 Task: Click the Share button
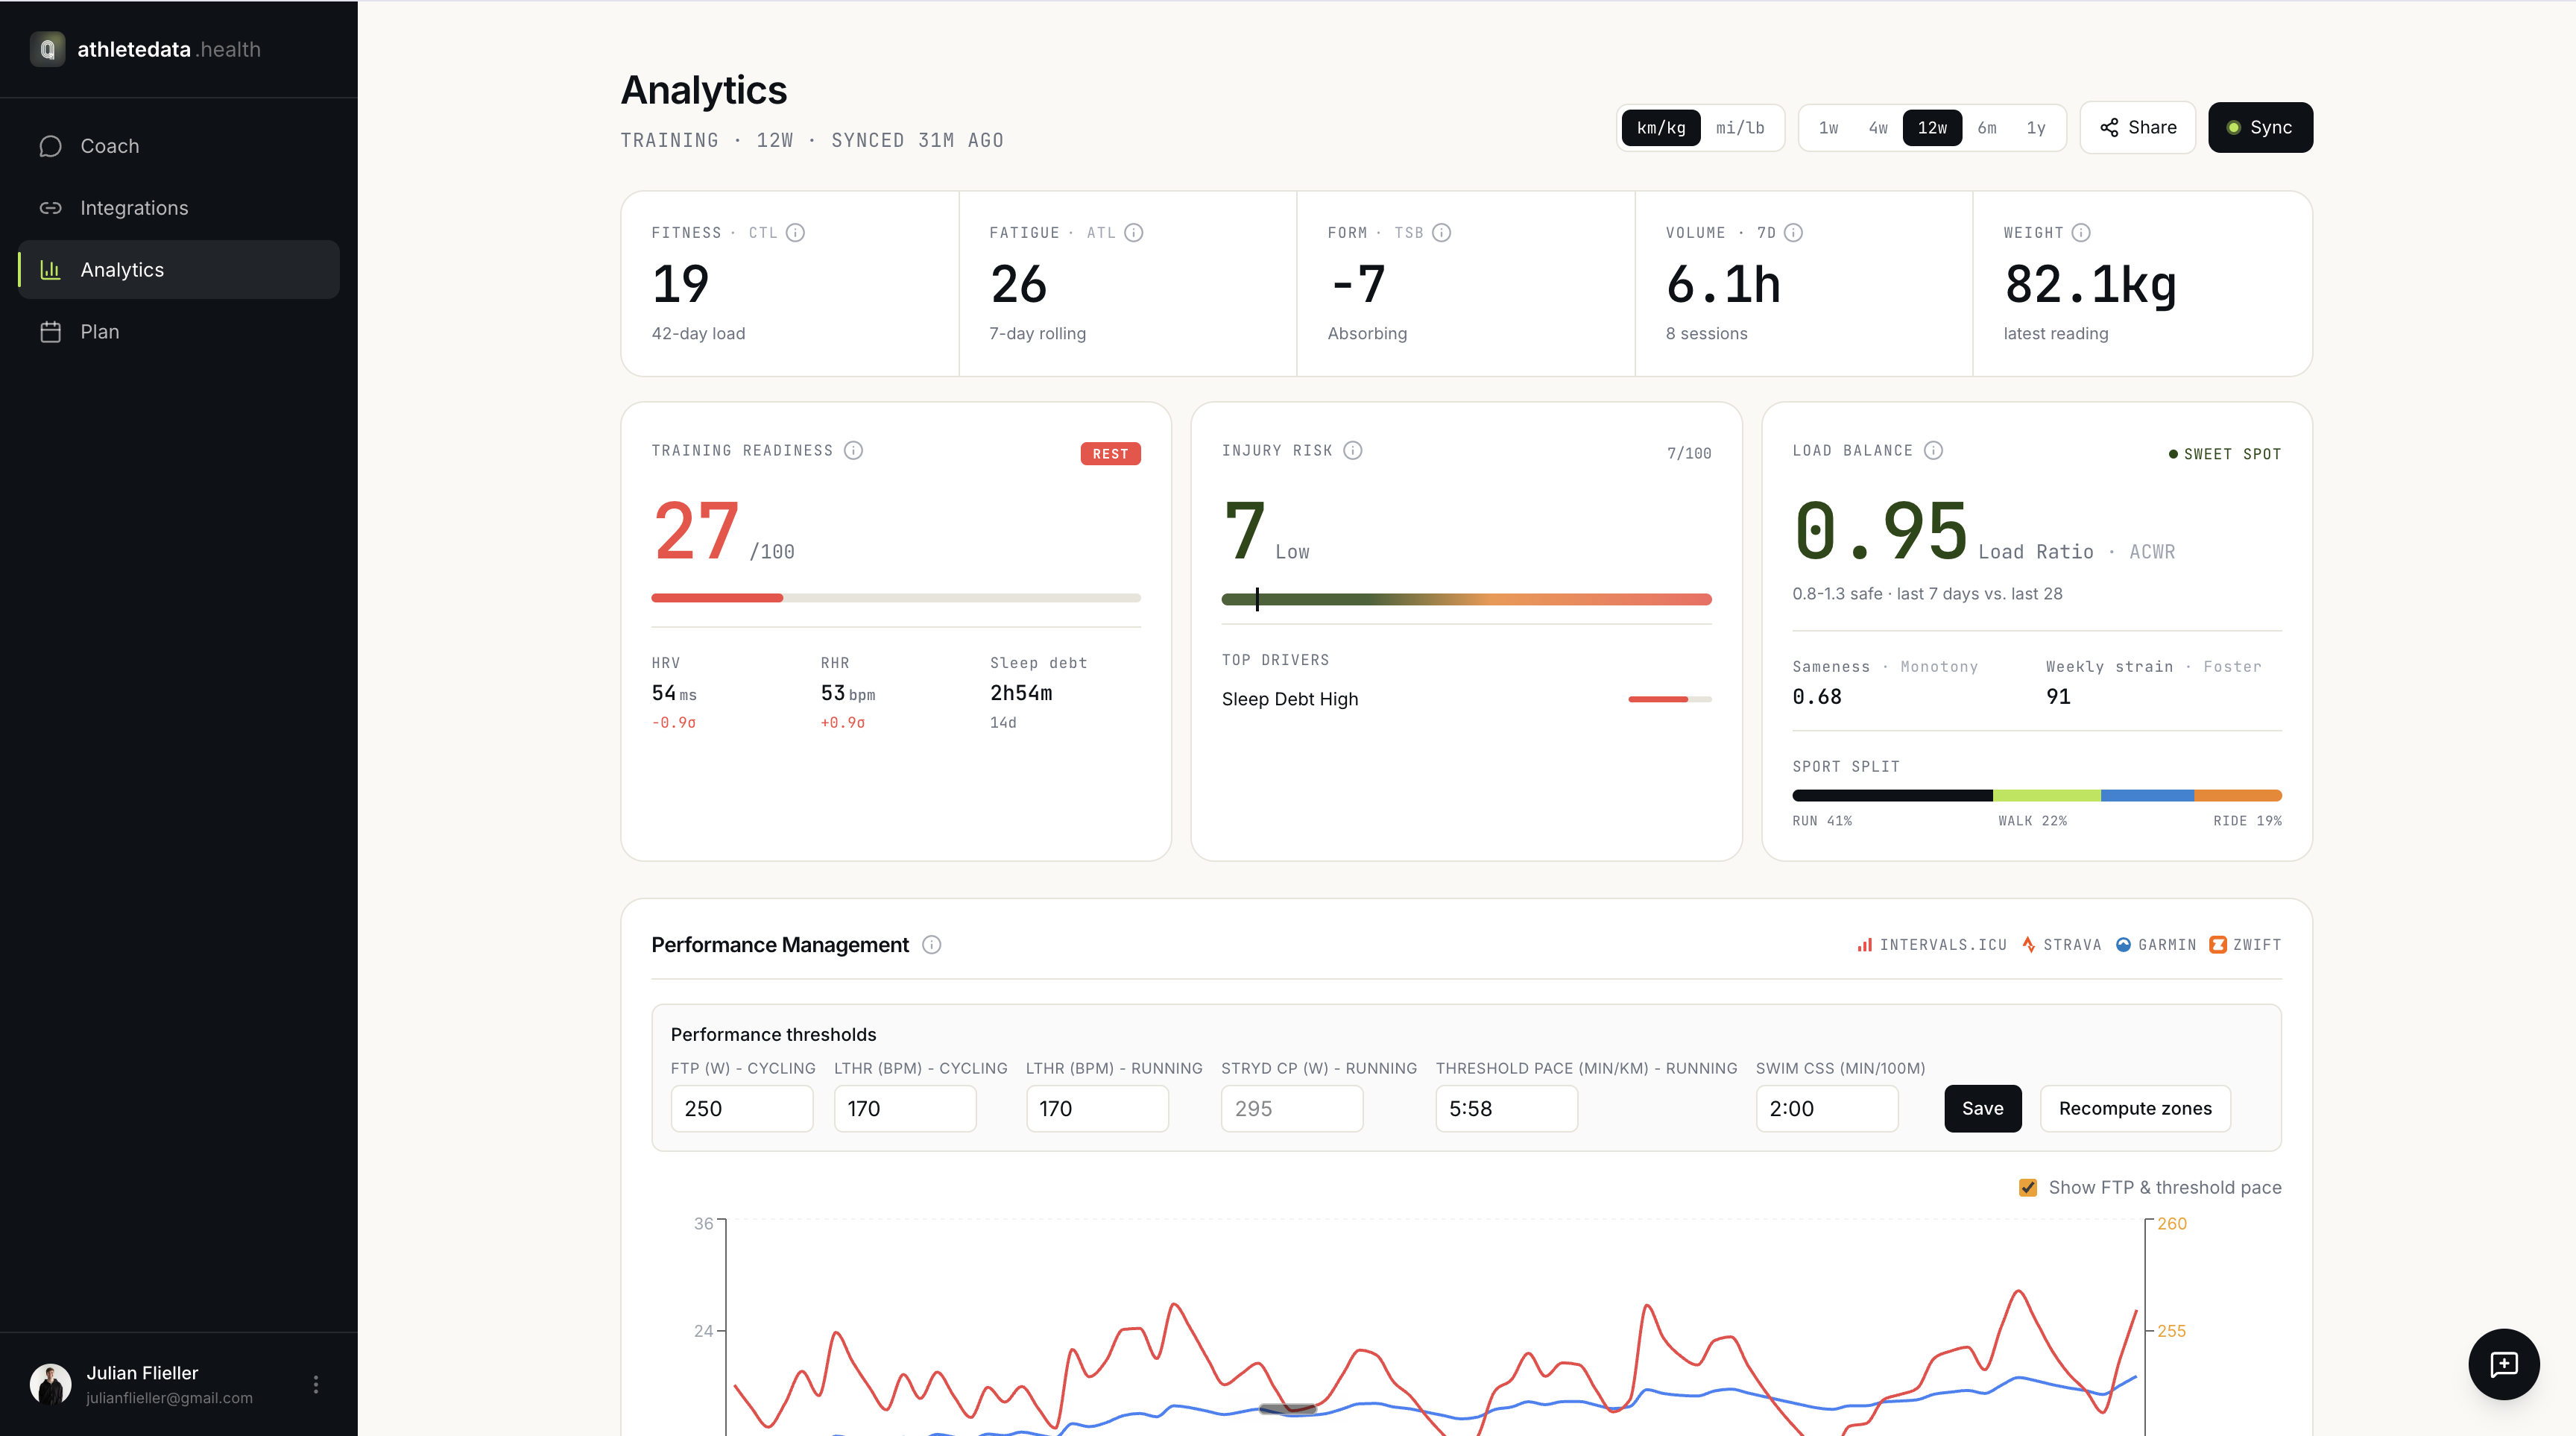(2137, 127)
